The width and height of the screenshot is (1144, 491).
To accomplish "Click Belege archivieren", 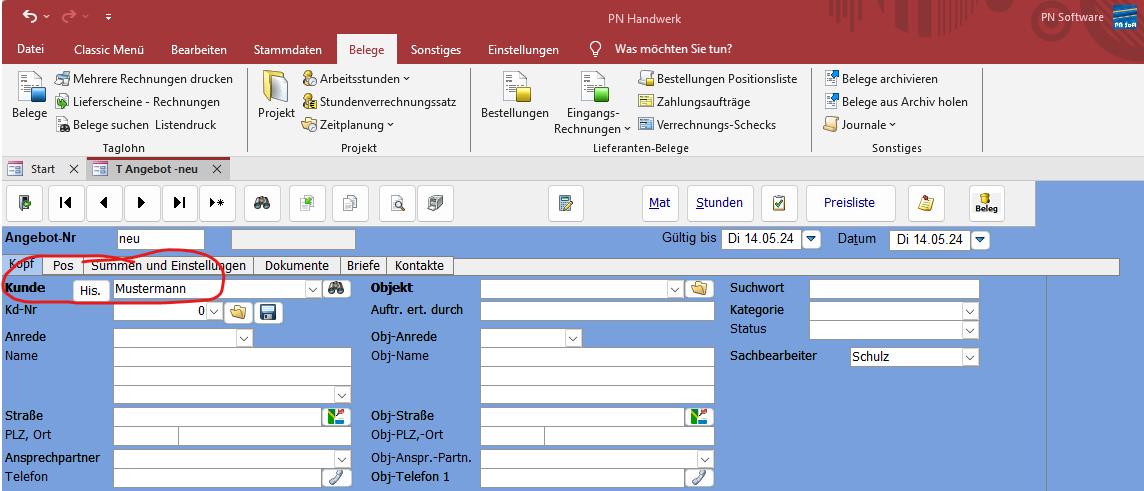I will pos(881,78).
